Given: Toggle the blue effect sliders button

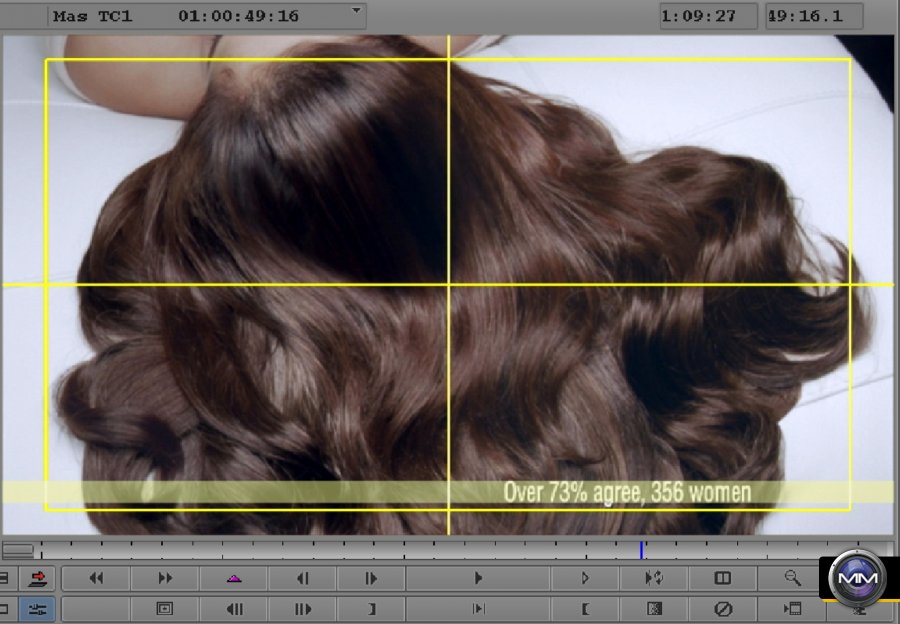Looking at the screenshot, I should coord(37,609).
